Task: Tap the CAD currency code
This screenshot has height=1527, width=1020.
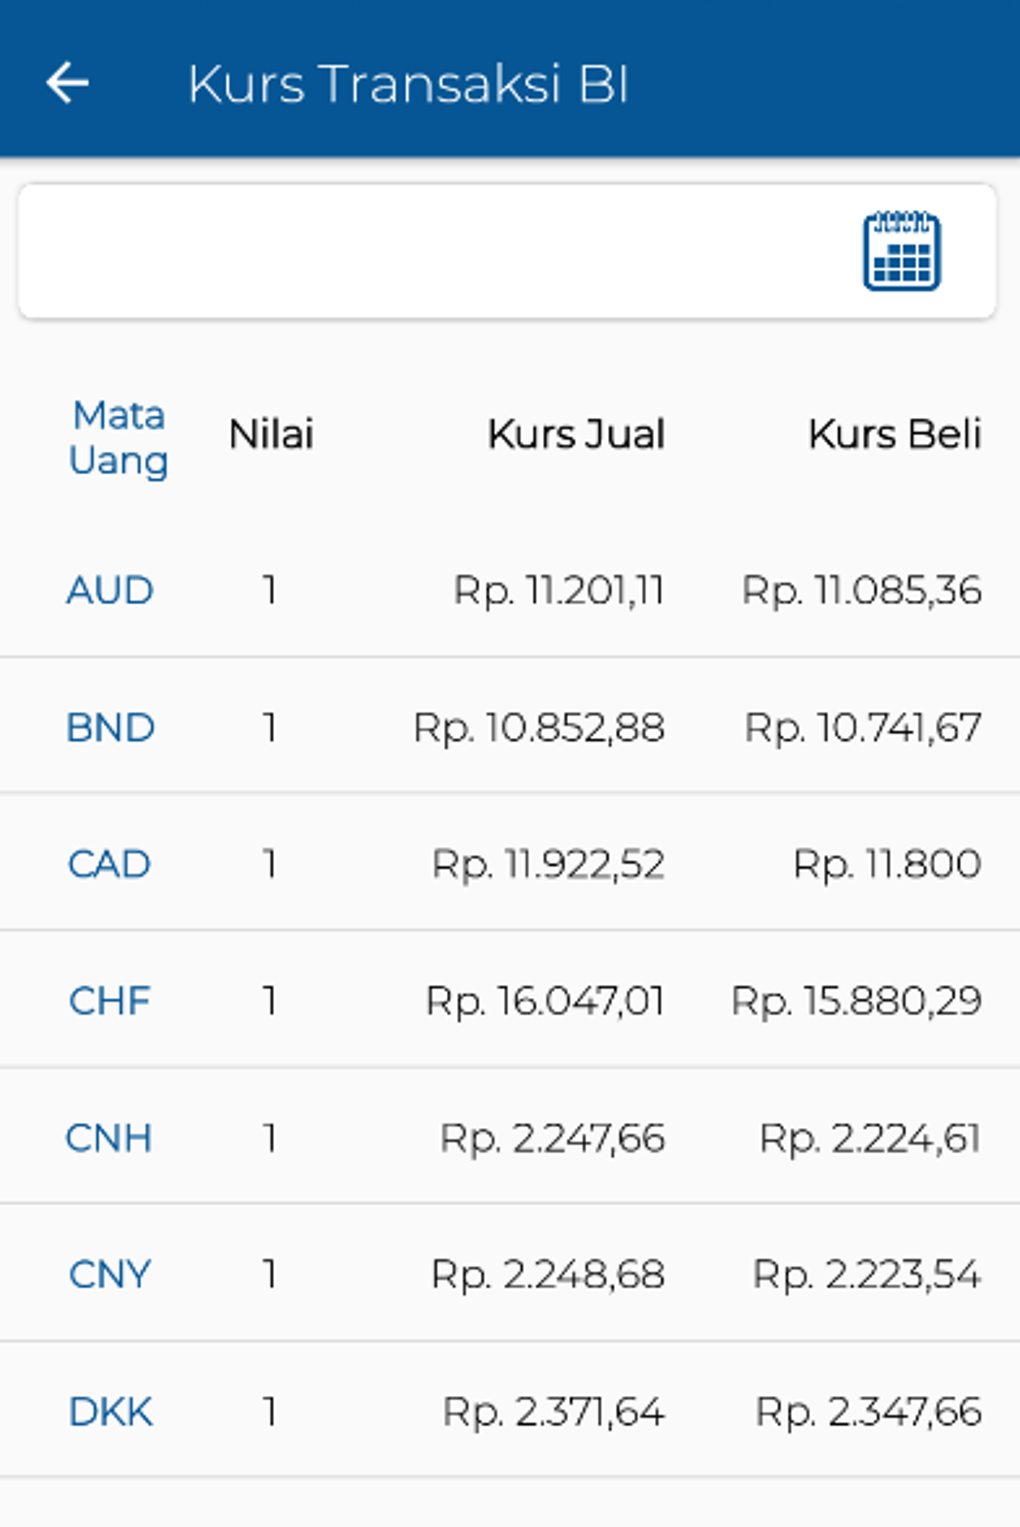Action: pyautogui.click(x=109, y=864)
